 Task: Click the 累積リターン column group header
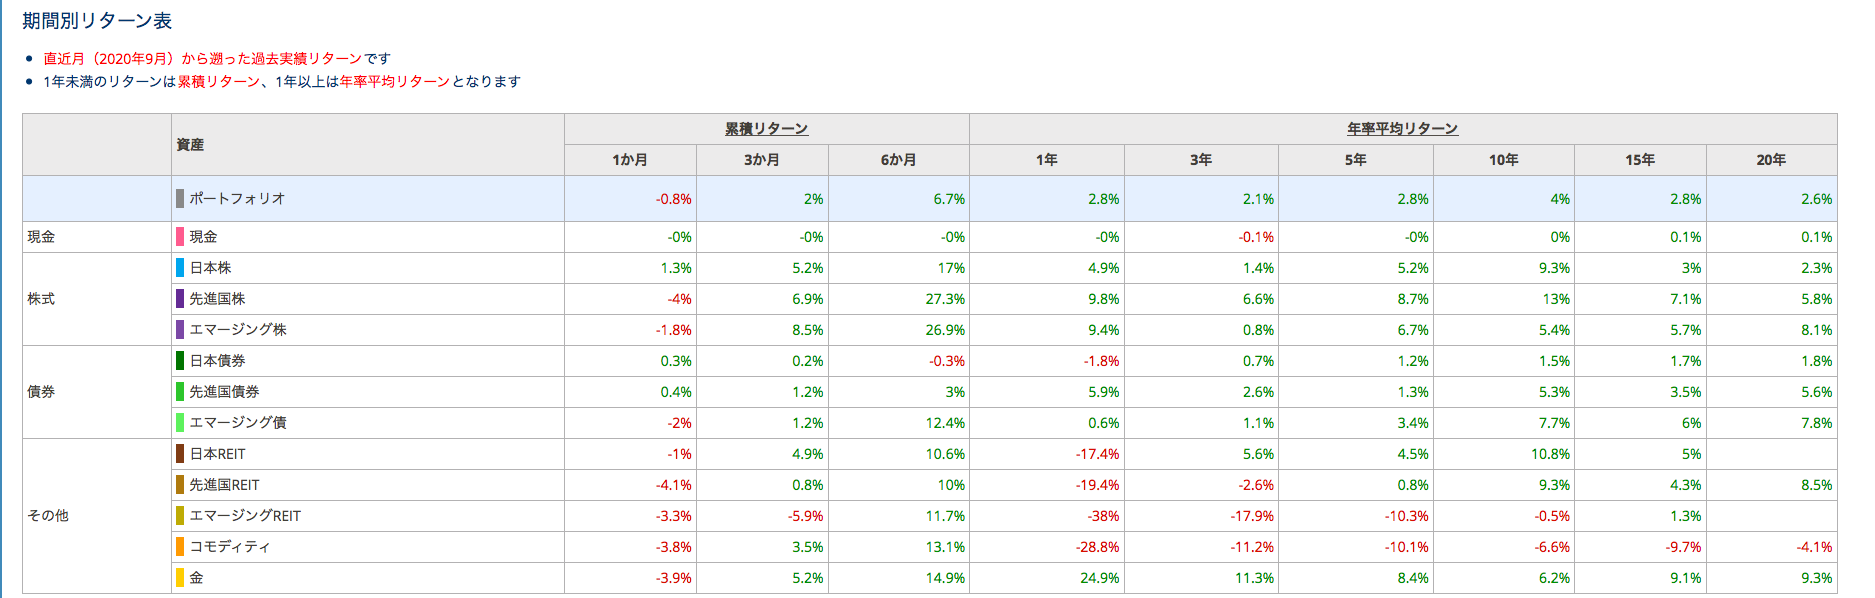click(767, 129)
